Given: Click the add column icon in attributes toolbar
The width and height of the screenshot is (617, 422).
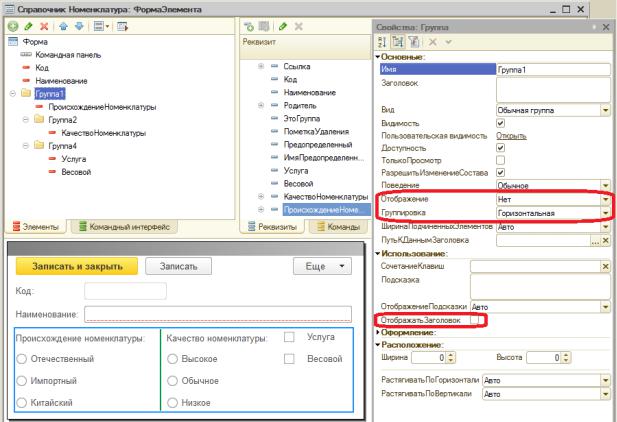Looking at the screenshot, I should 264,26.
